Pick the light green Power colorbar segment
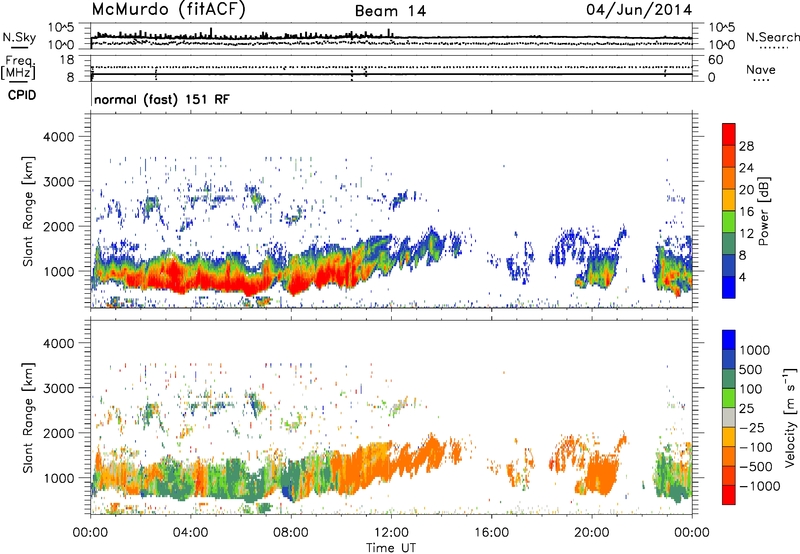800x554 pixels. (x=729, y=222)
